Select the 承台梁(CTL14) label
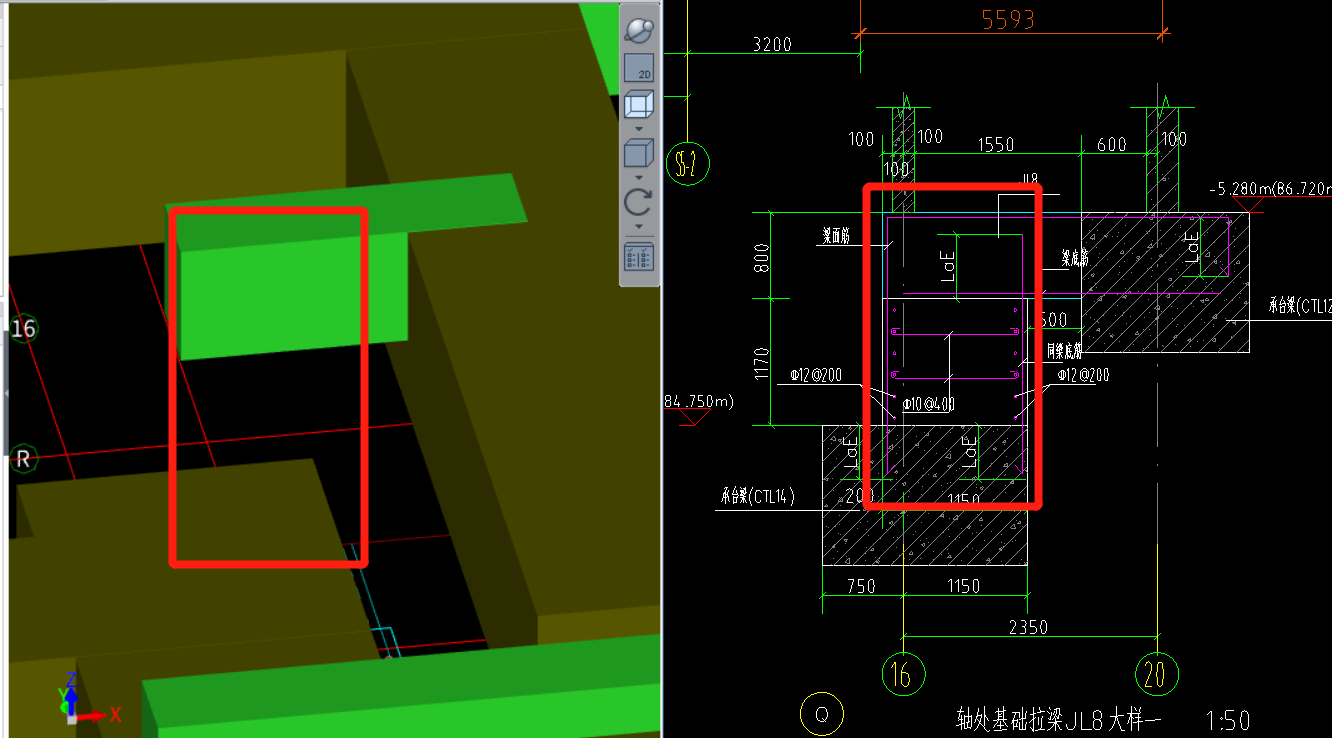This screenshot has height=738, width=1332. point(756,496)
